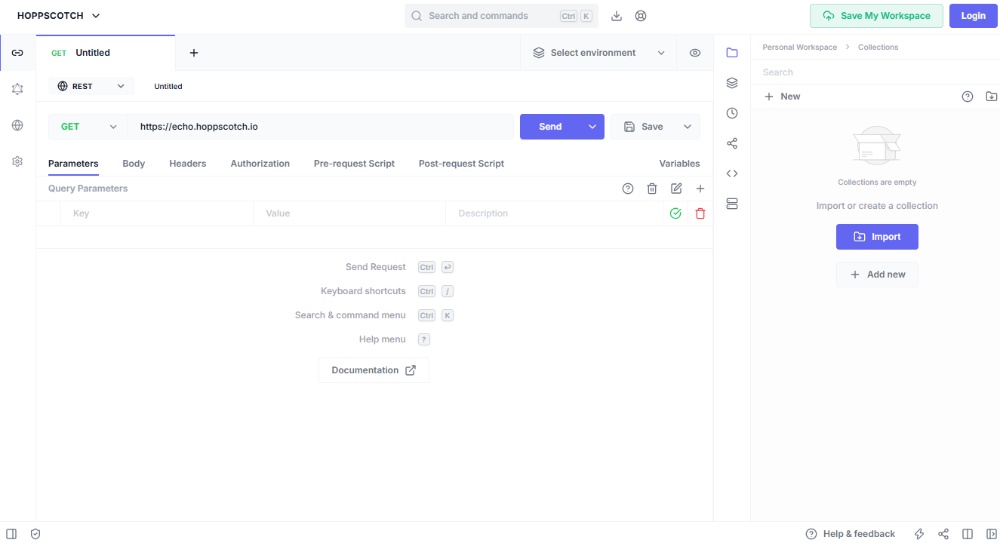Toggle the parameter row green check
Image resolution: width=1000 pixels, height=543 pixels.
coord(675,214)
